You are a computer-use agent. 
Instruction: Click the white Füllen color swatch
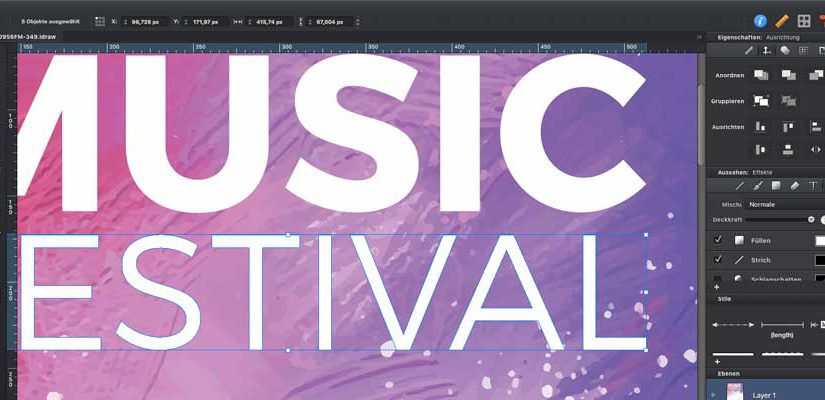click(x=820, y=240)
